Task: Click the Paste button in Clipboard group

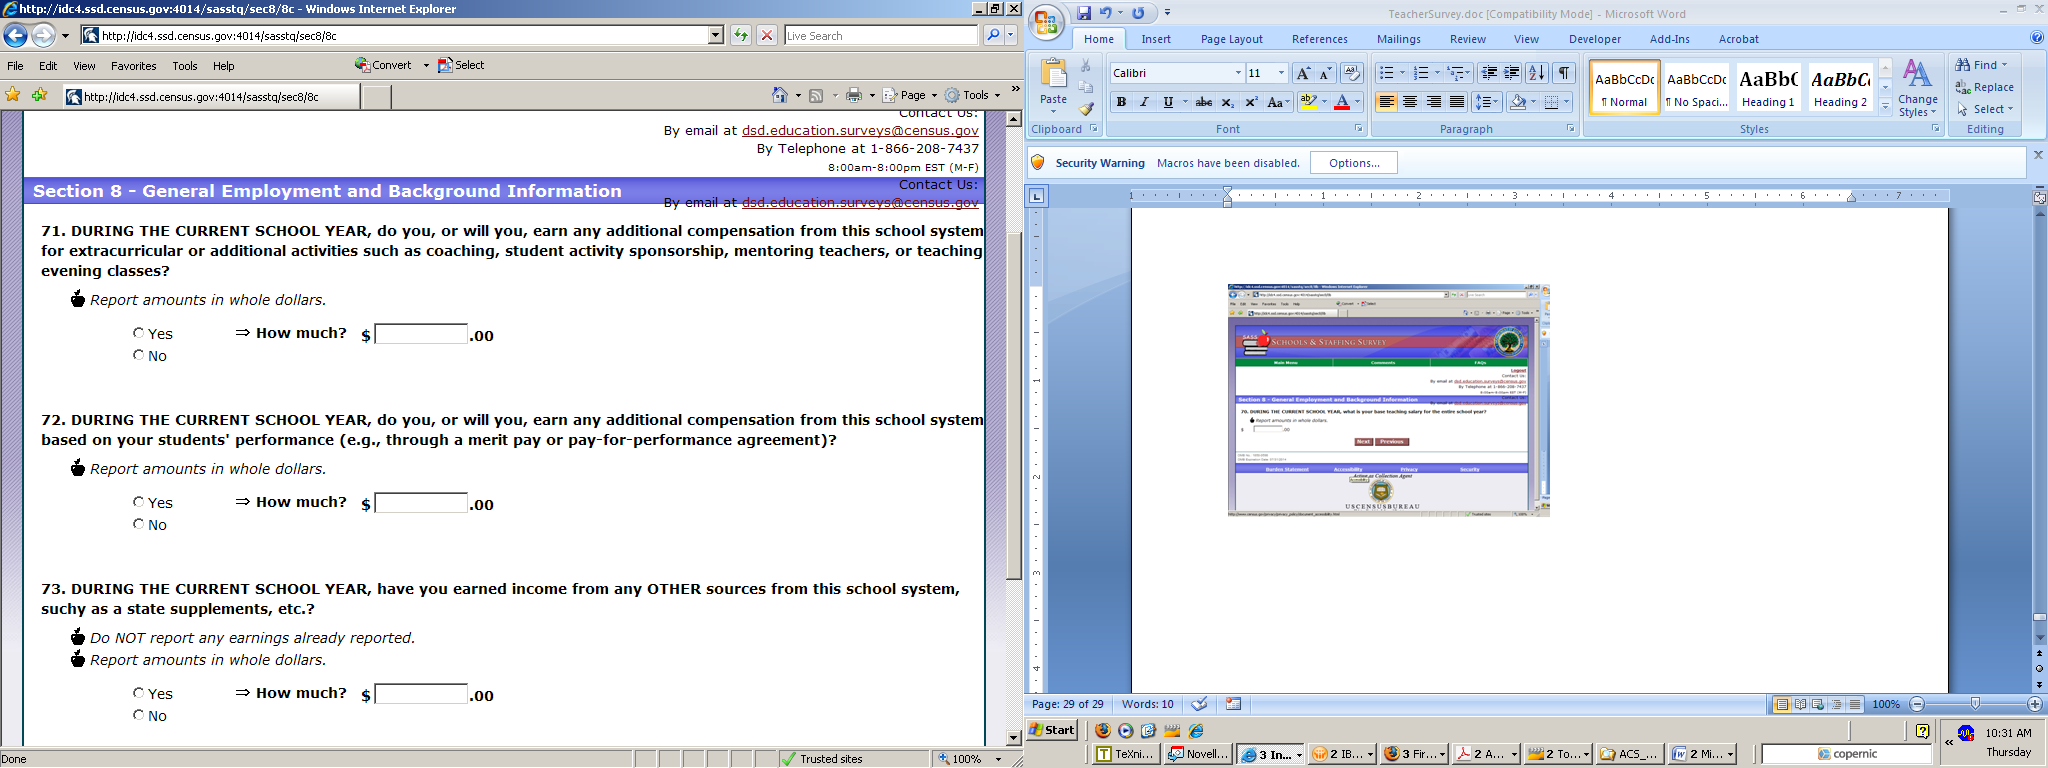Action: tap(1053, 85)
